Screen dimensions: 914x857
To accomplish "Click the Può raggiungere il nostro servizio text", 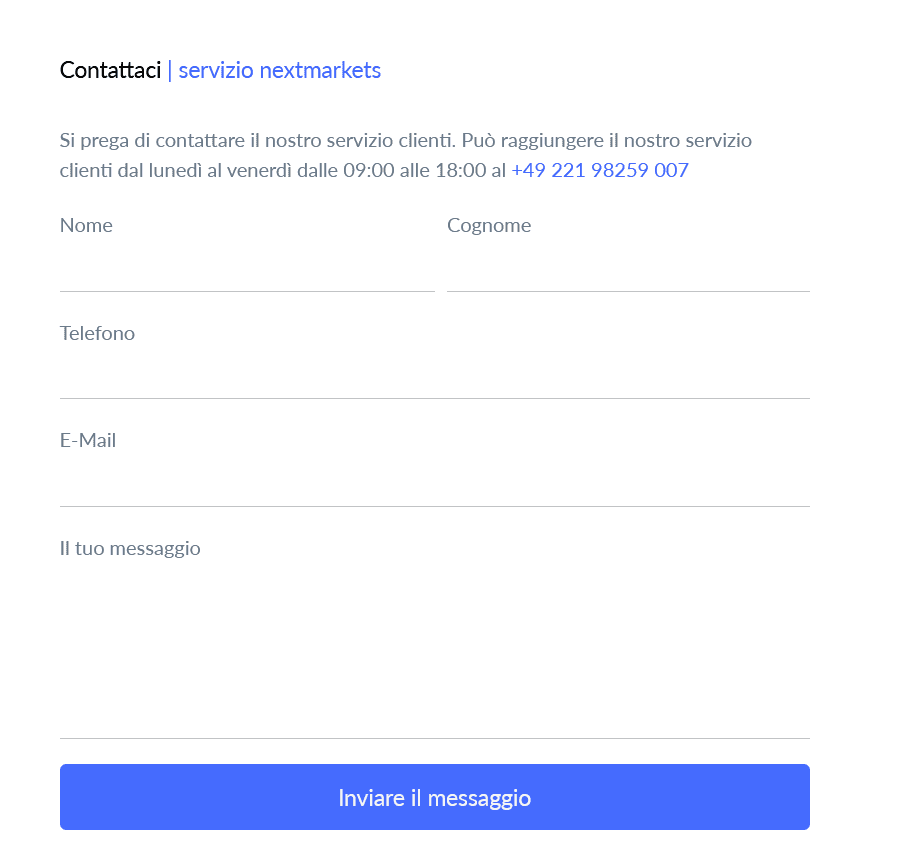I will click(607, 141).
